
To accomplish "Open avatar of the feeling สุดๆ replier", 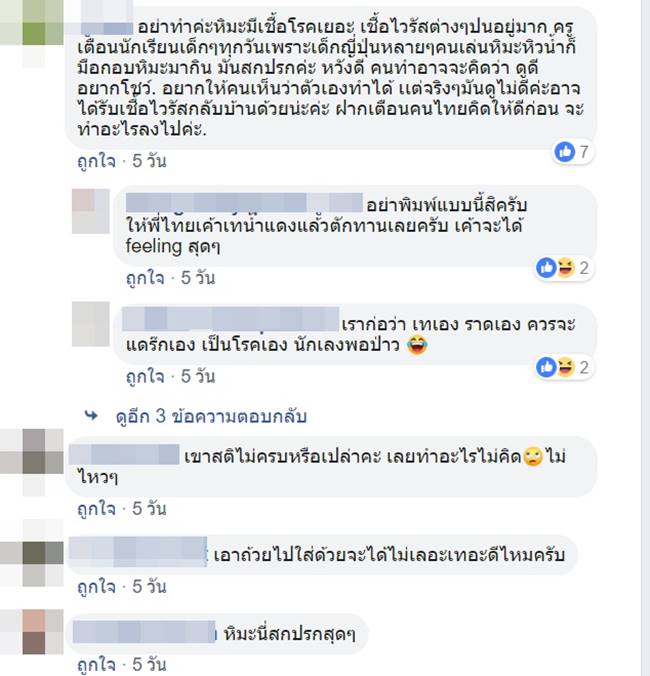I will point(91,211).
